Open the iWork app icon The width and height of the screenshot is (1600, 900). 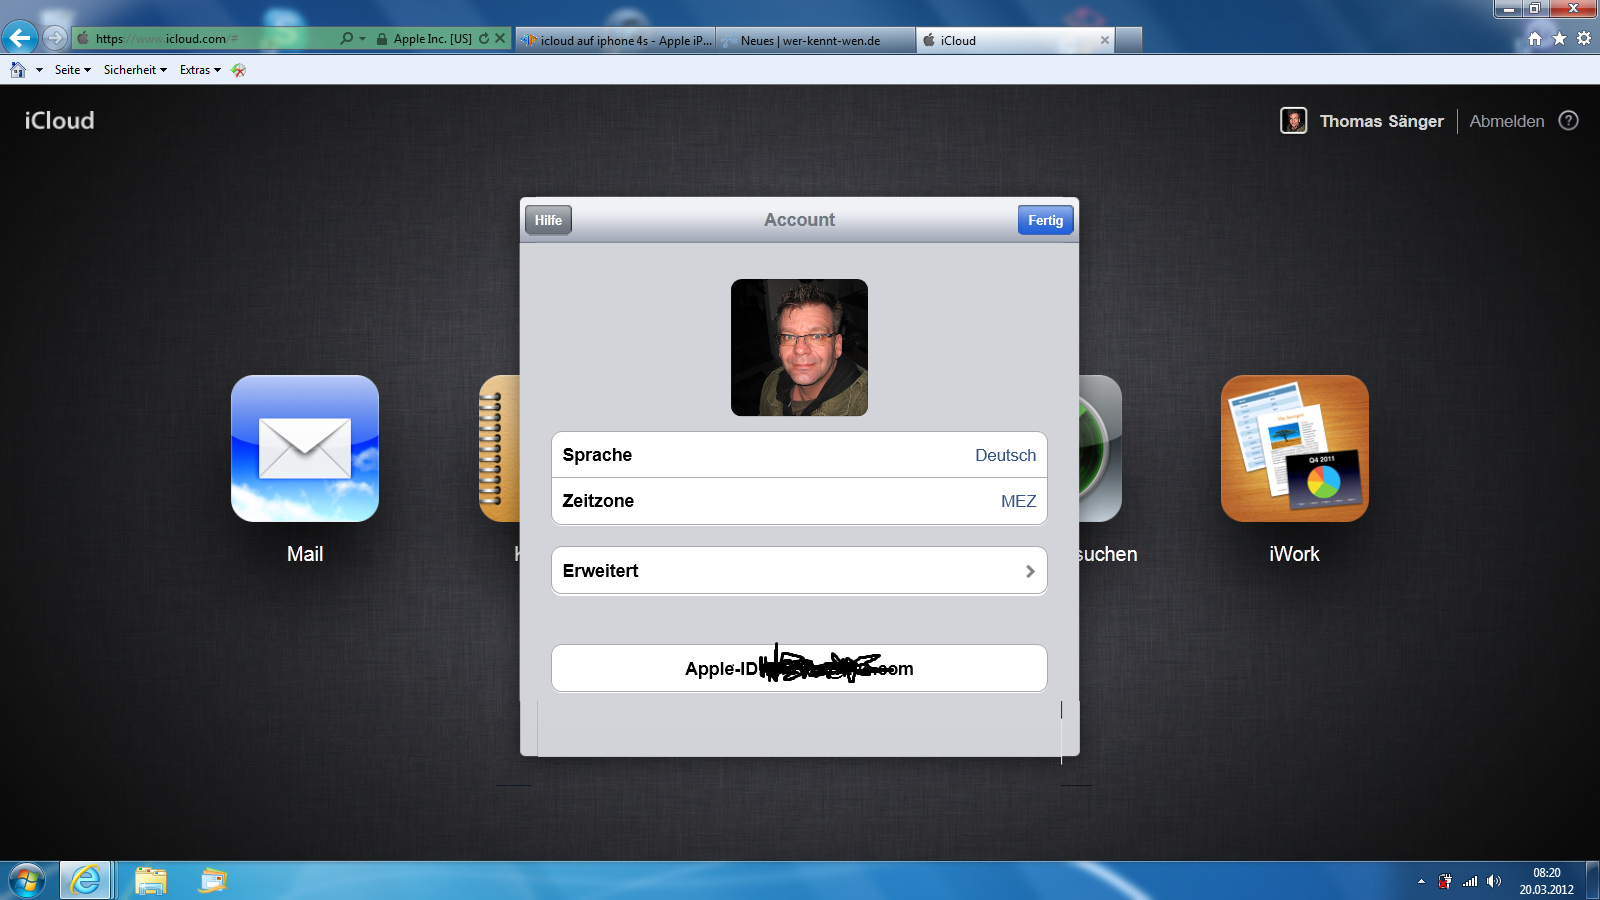coord(1294,448)
